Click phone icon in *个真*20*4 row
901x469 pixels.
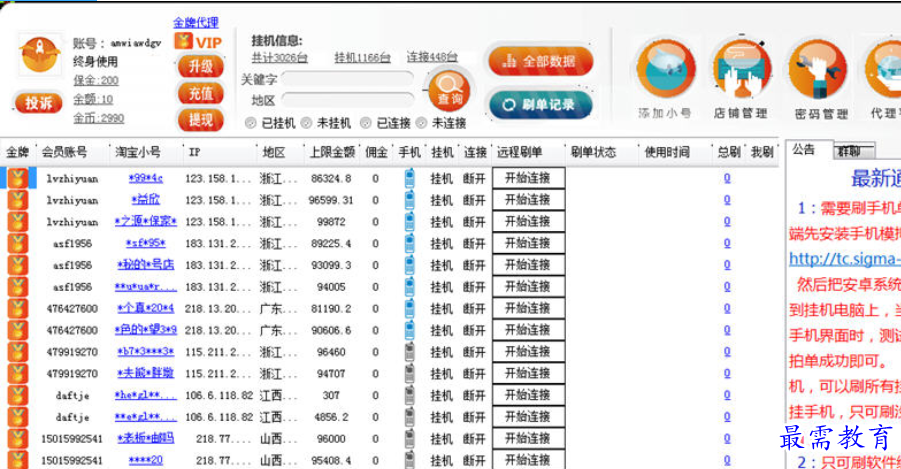click(x=410, y=309)
